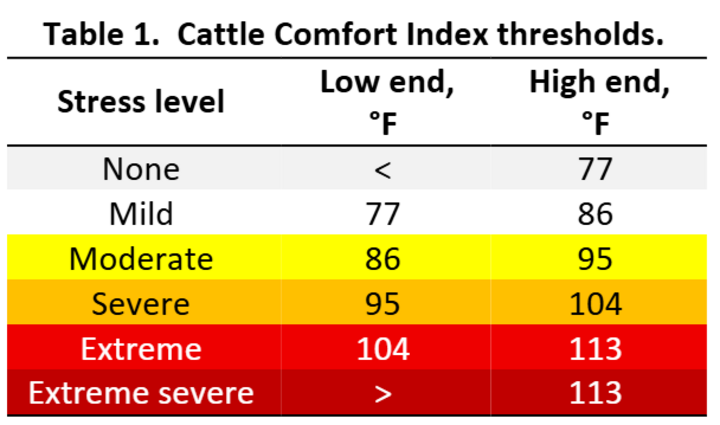Select the Mild stress level cell
This screenshot has height=425, width=720.
tap(141, 214)
